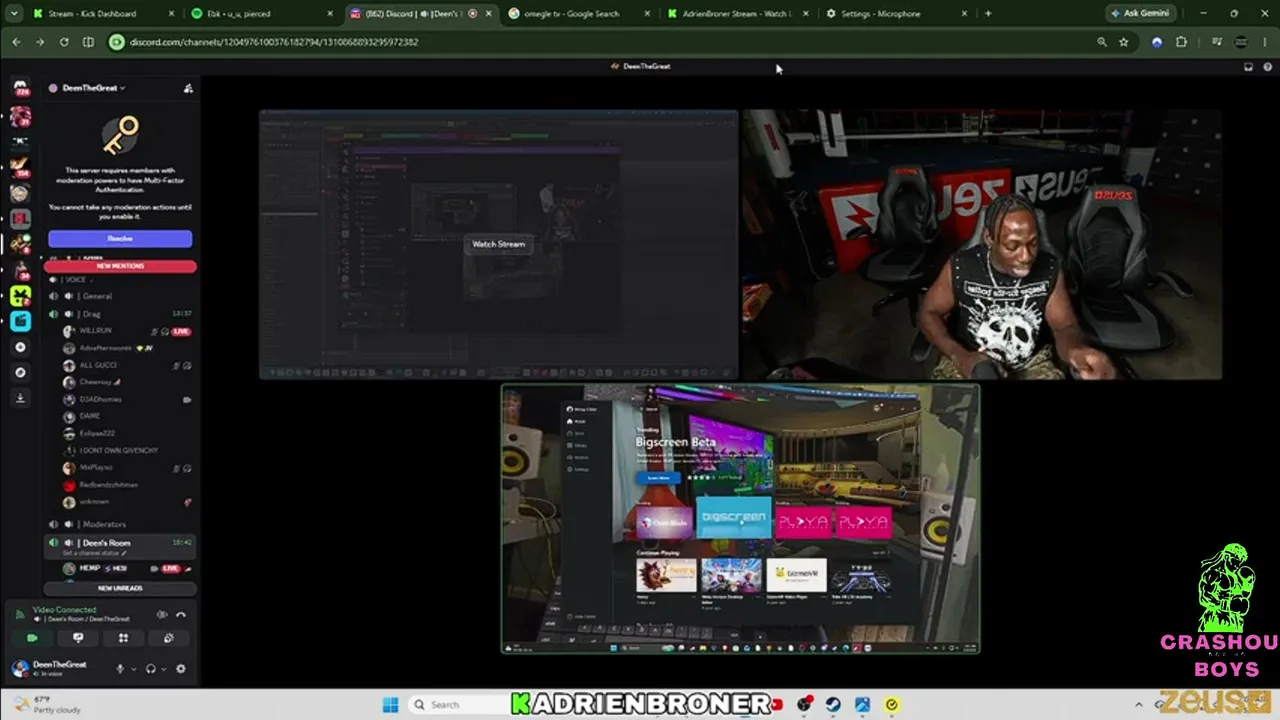Toggle camera on in voice panel
The image size is (1280, 720).
click(32, 638)
